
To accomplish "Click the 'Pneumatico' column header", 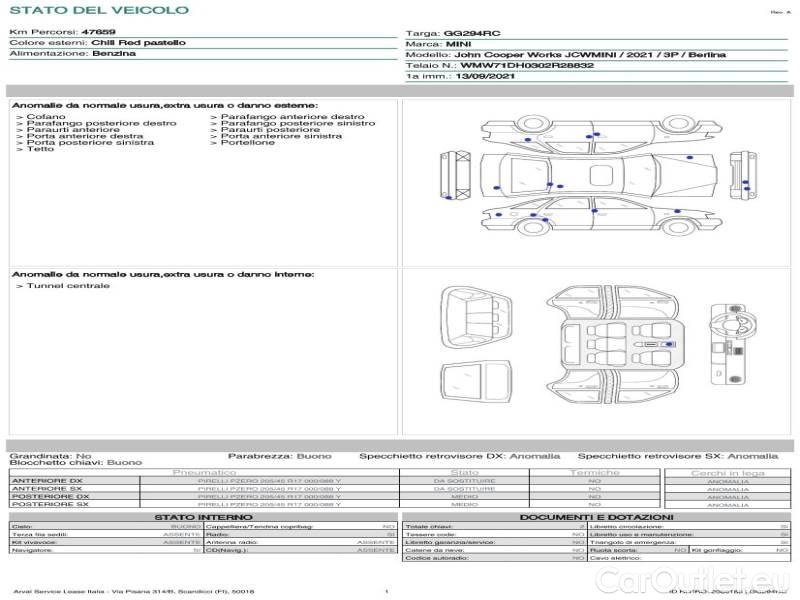I will [204, 472].
